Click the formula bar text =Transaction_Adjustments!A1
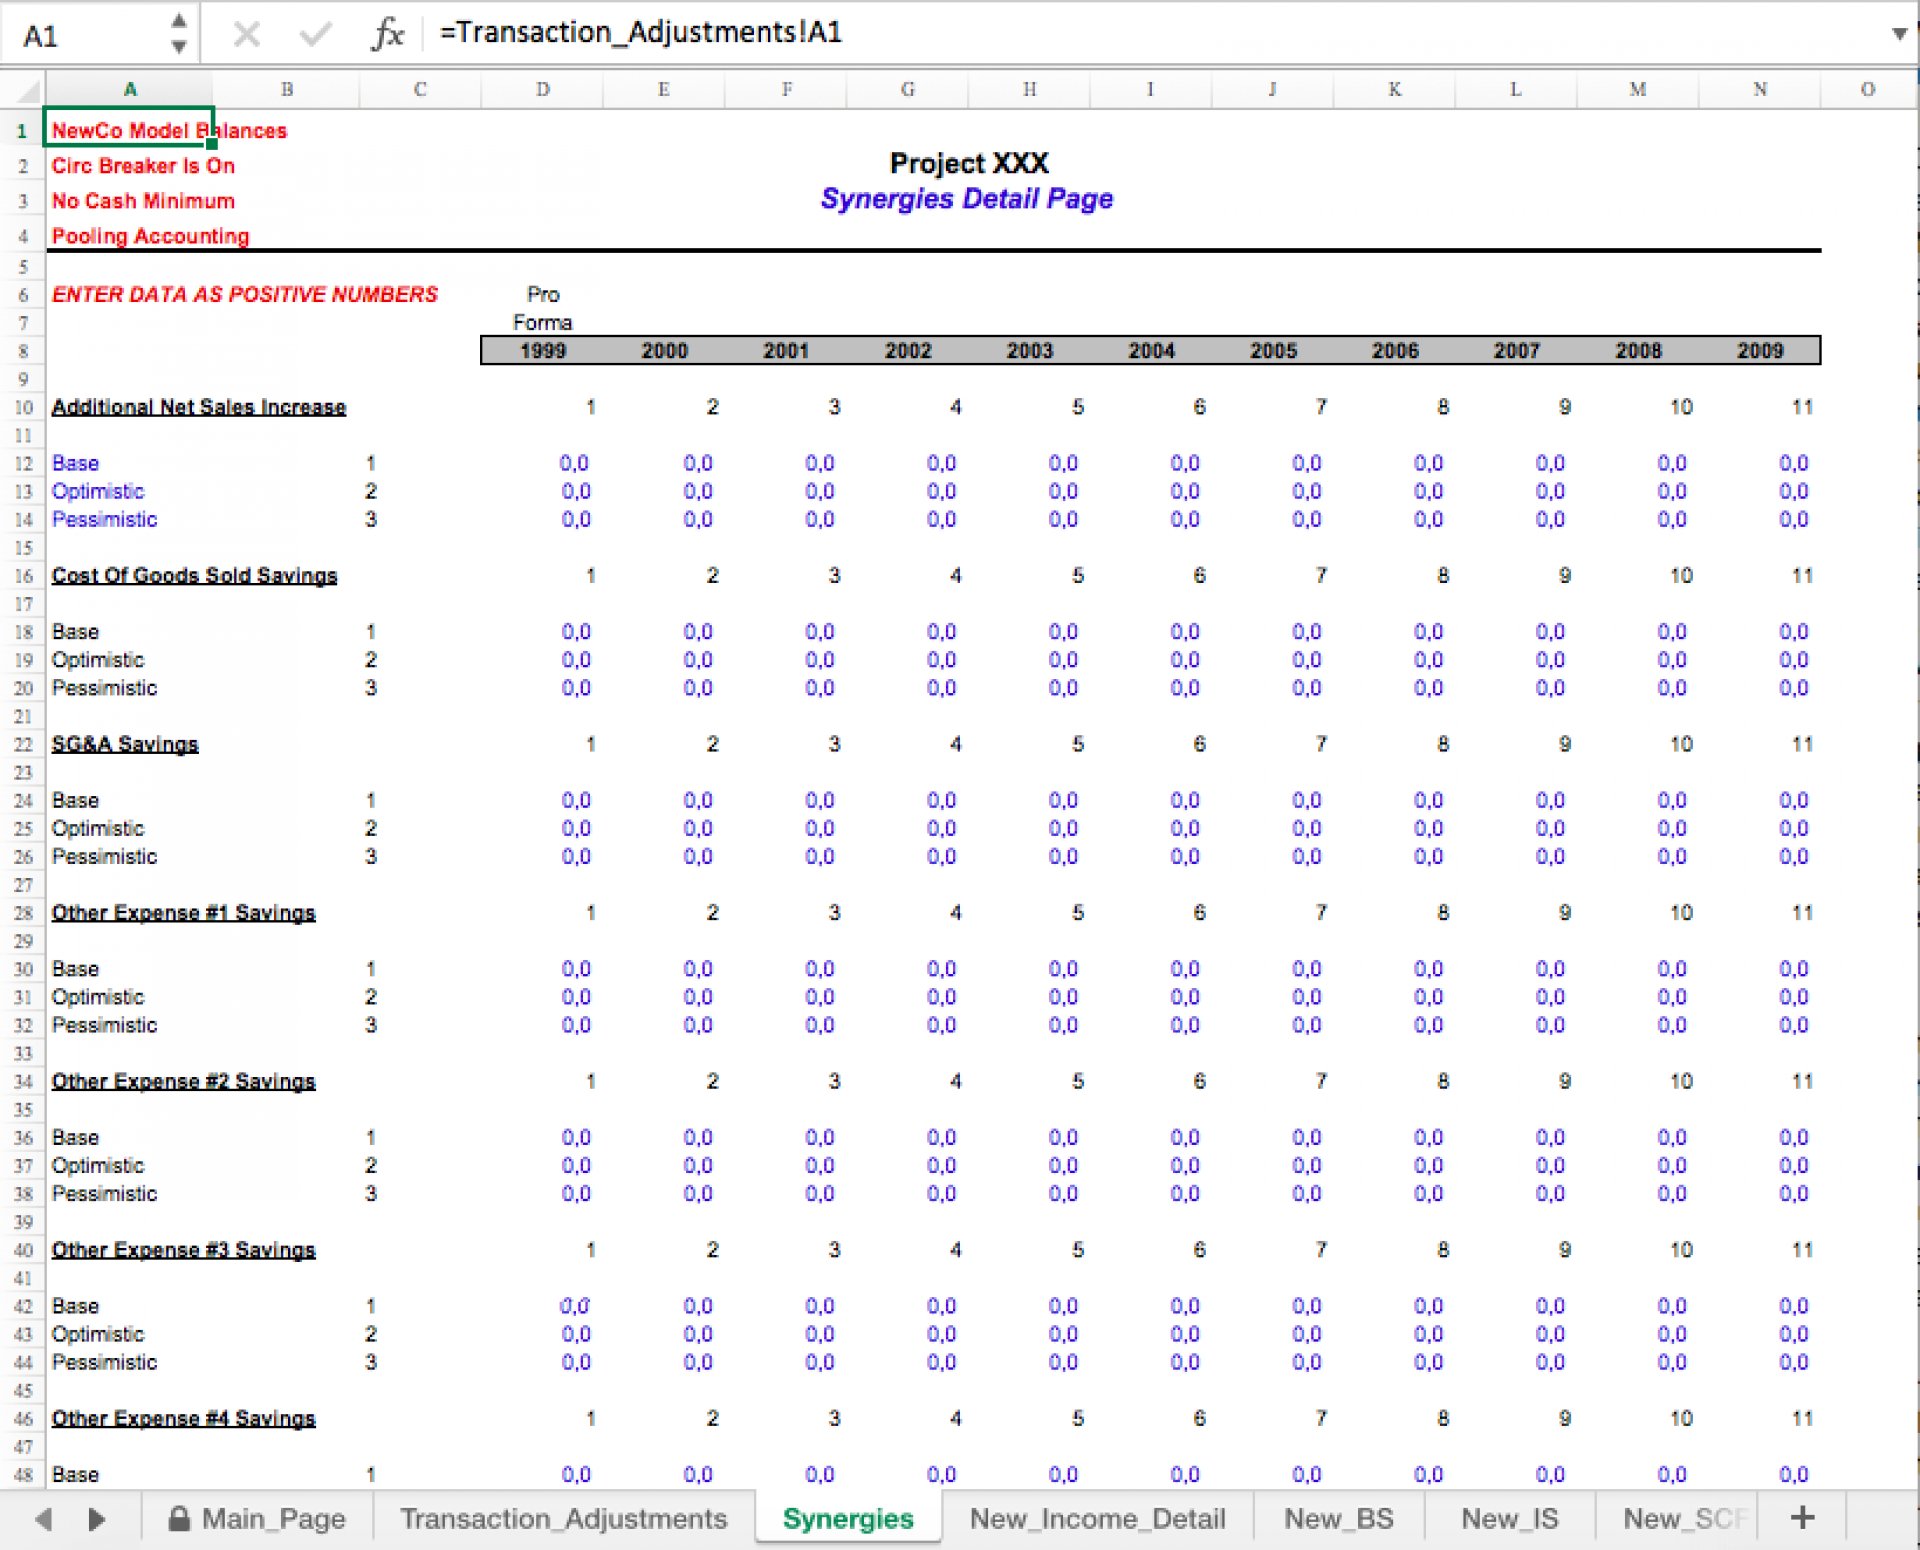Image resolution: width=1920 pixels, height=1550 pixels. (641, 33)
